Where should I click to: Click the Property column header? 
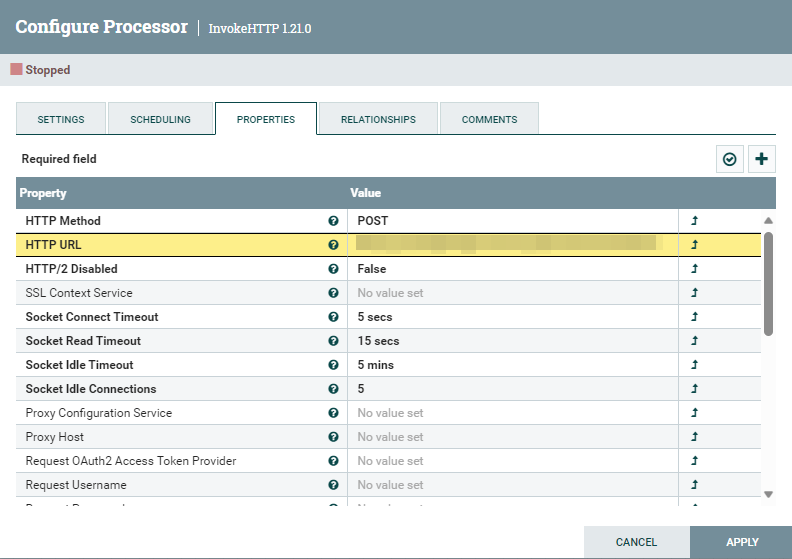pyautogui.click(x=43, y=193)
